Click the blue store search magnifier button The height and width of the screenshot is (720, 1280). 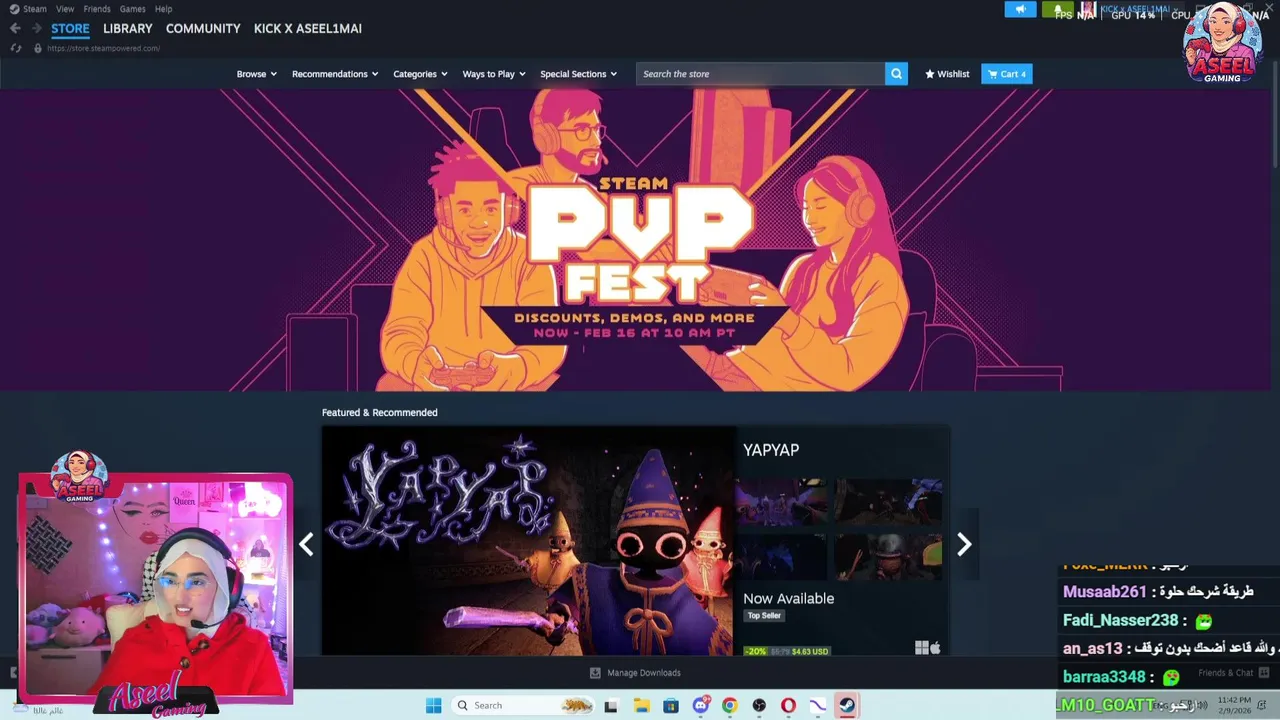pyautogui.click(x=896, y=74)
